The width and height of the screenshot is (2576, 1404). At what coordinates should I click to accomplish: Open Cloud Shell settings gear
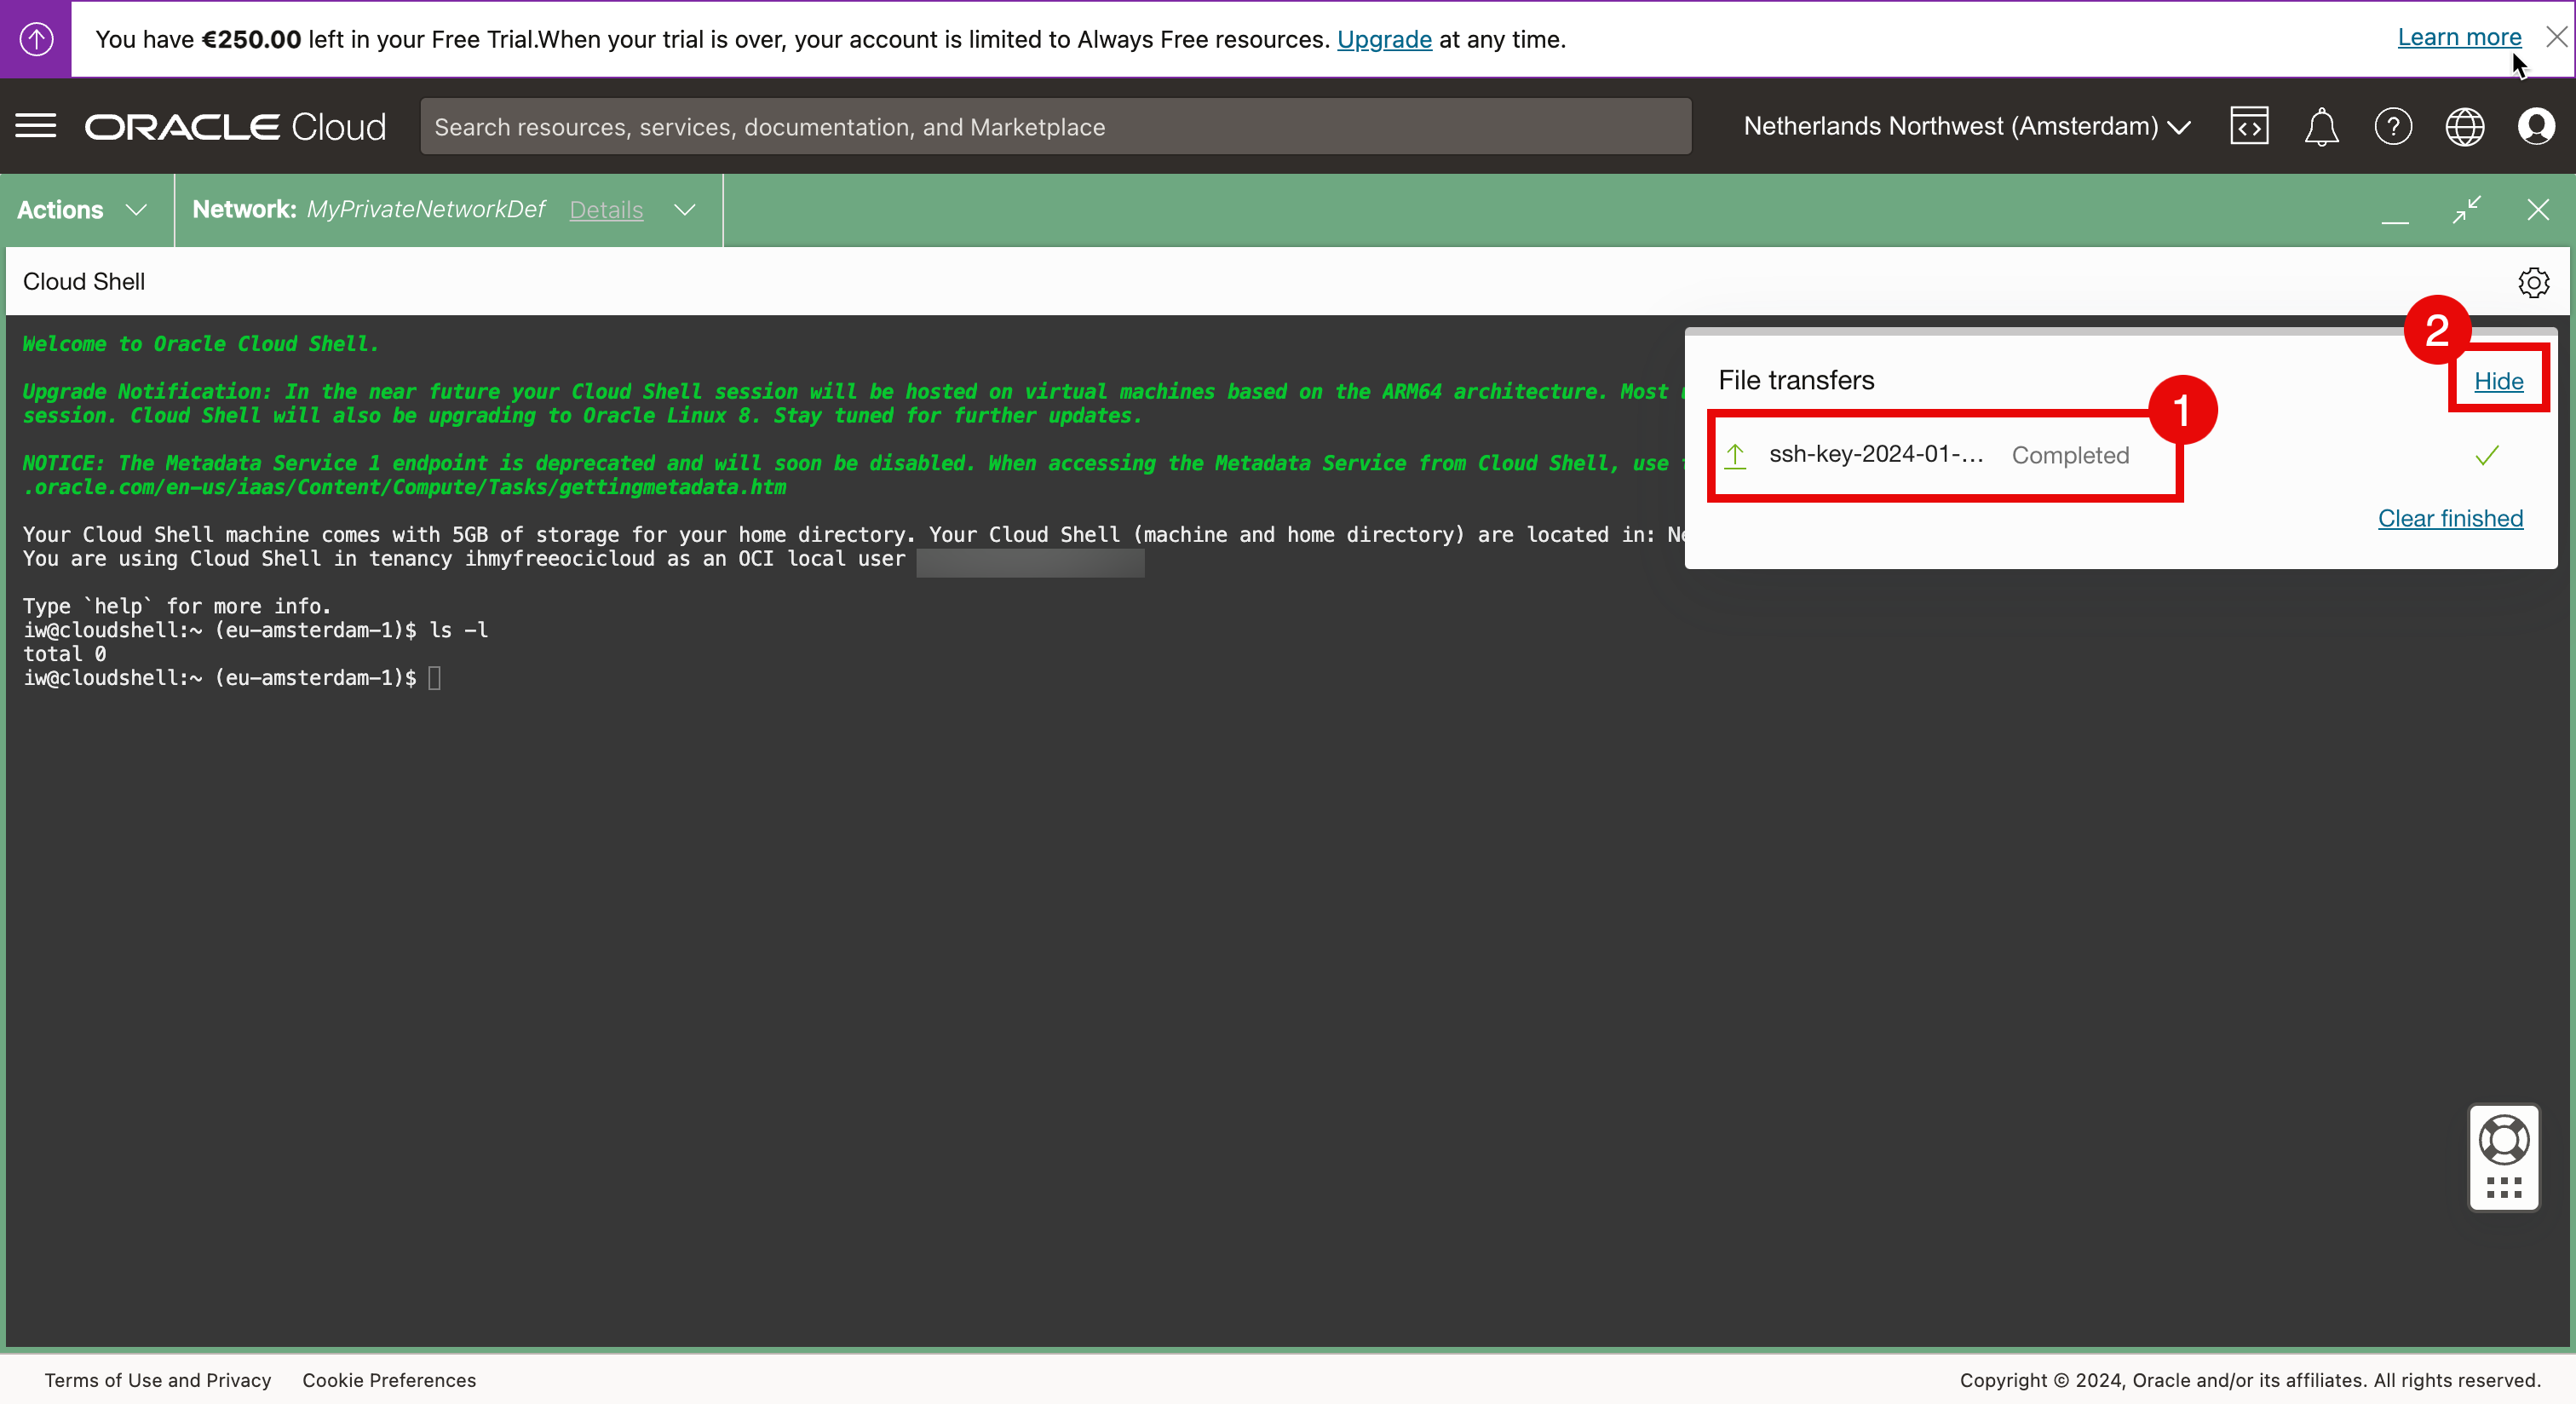coord(2533,282)
